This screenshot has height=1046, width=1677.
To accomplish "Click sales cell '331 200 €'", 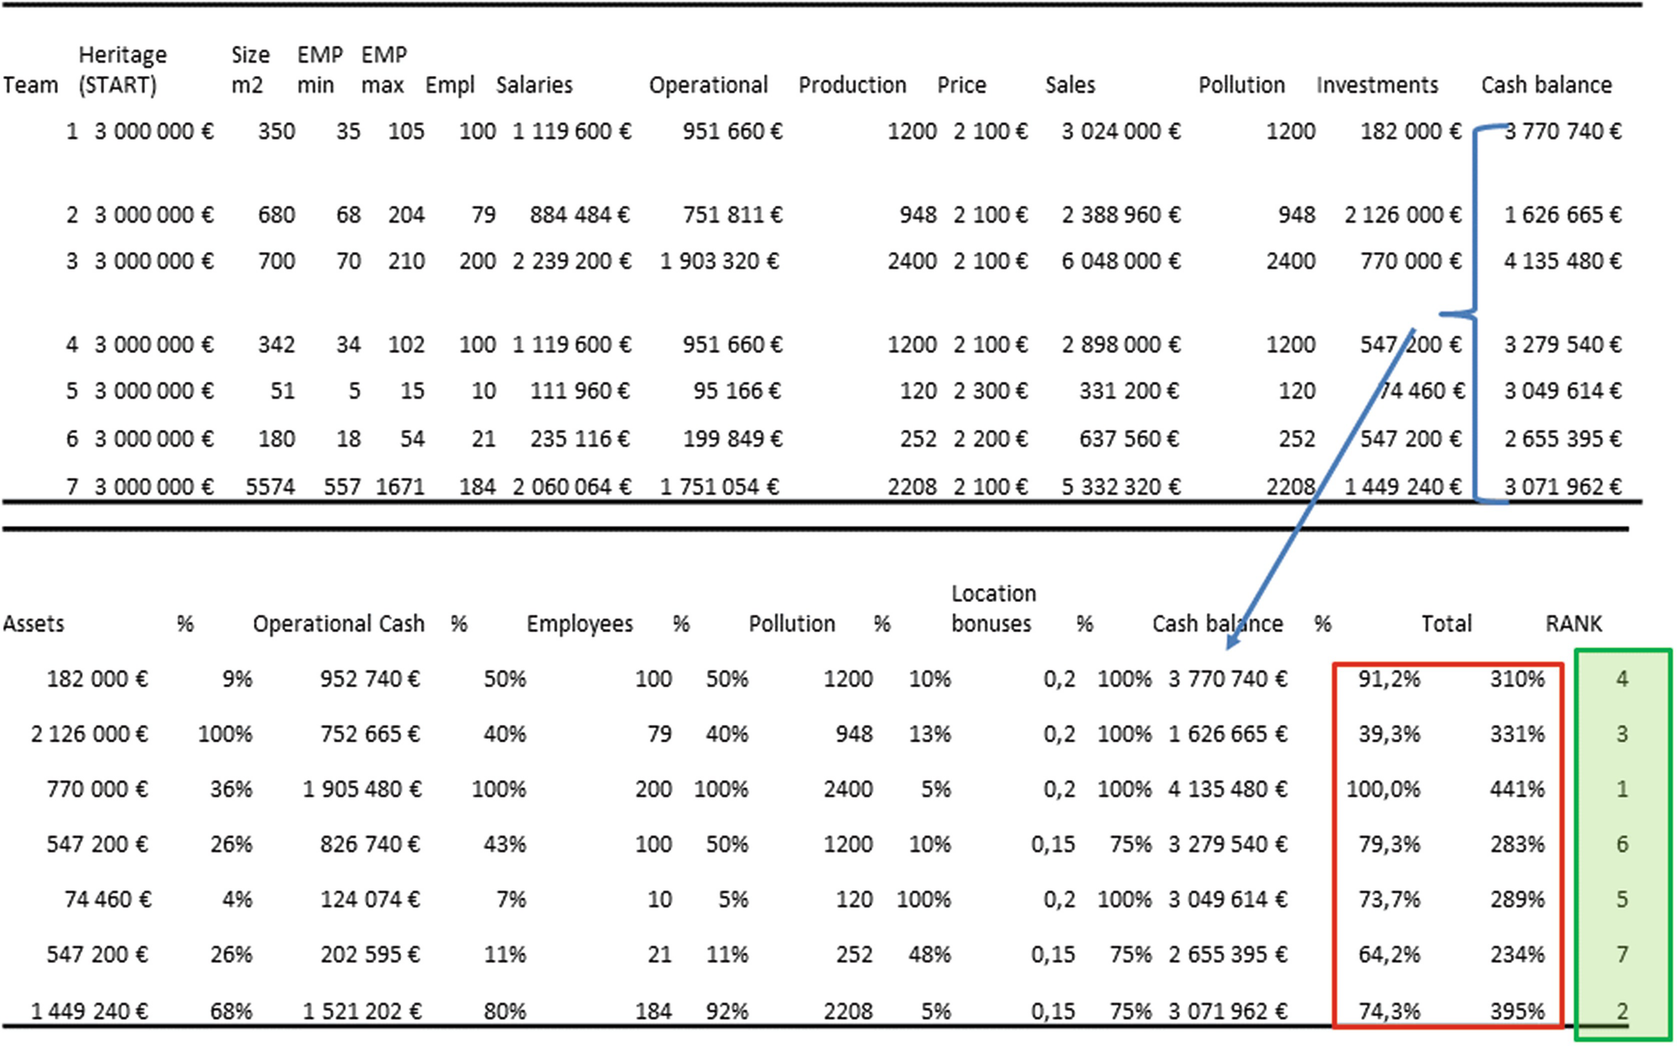I will (x=1129, y=391).
